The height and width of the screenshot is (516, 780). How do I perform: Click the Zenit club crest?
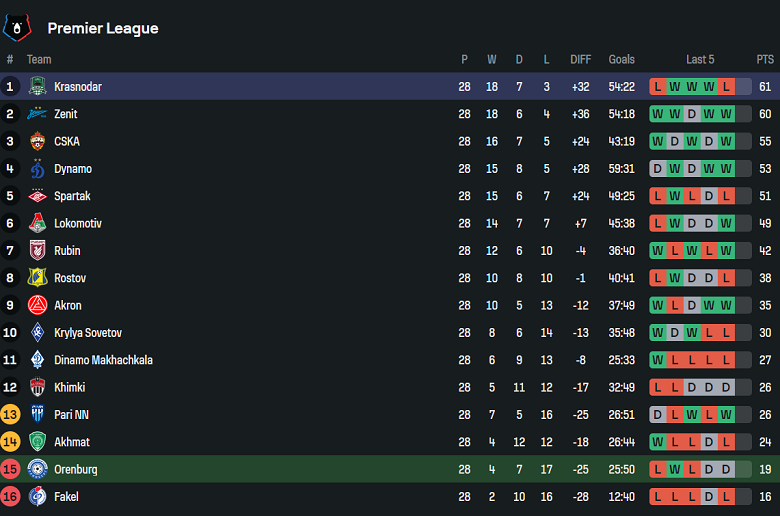[37, 114]
